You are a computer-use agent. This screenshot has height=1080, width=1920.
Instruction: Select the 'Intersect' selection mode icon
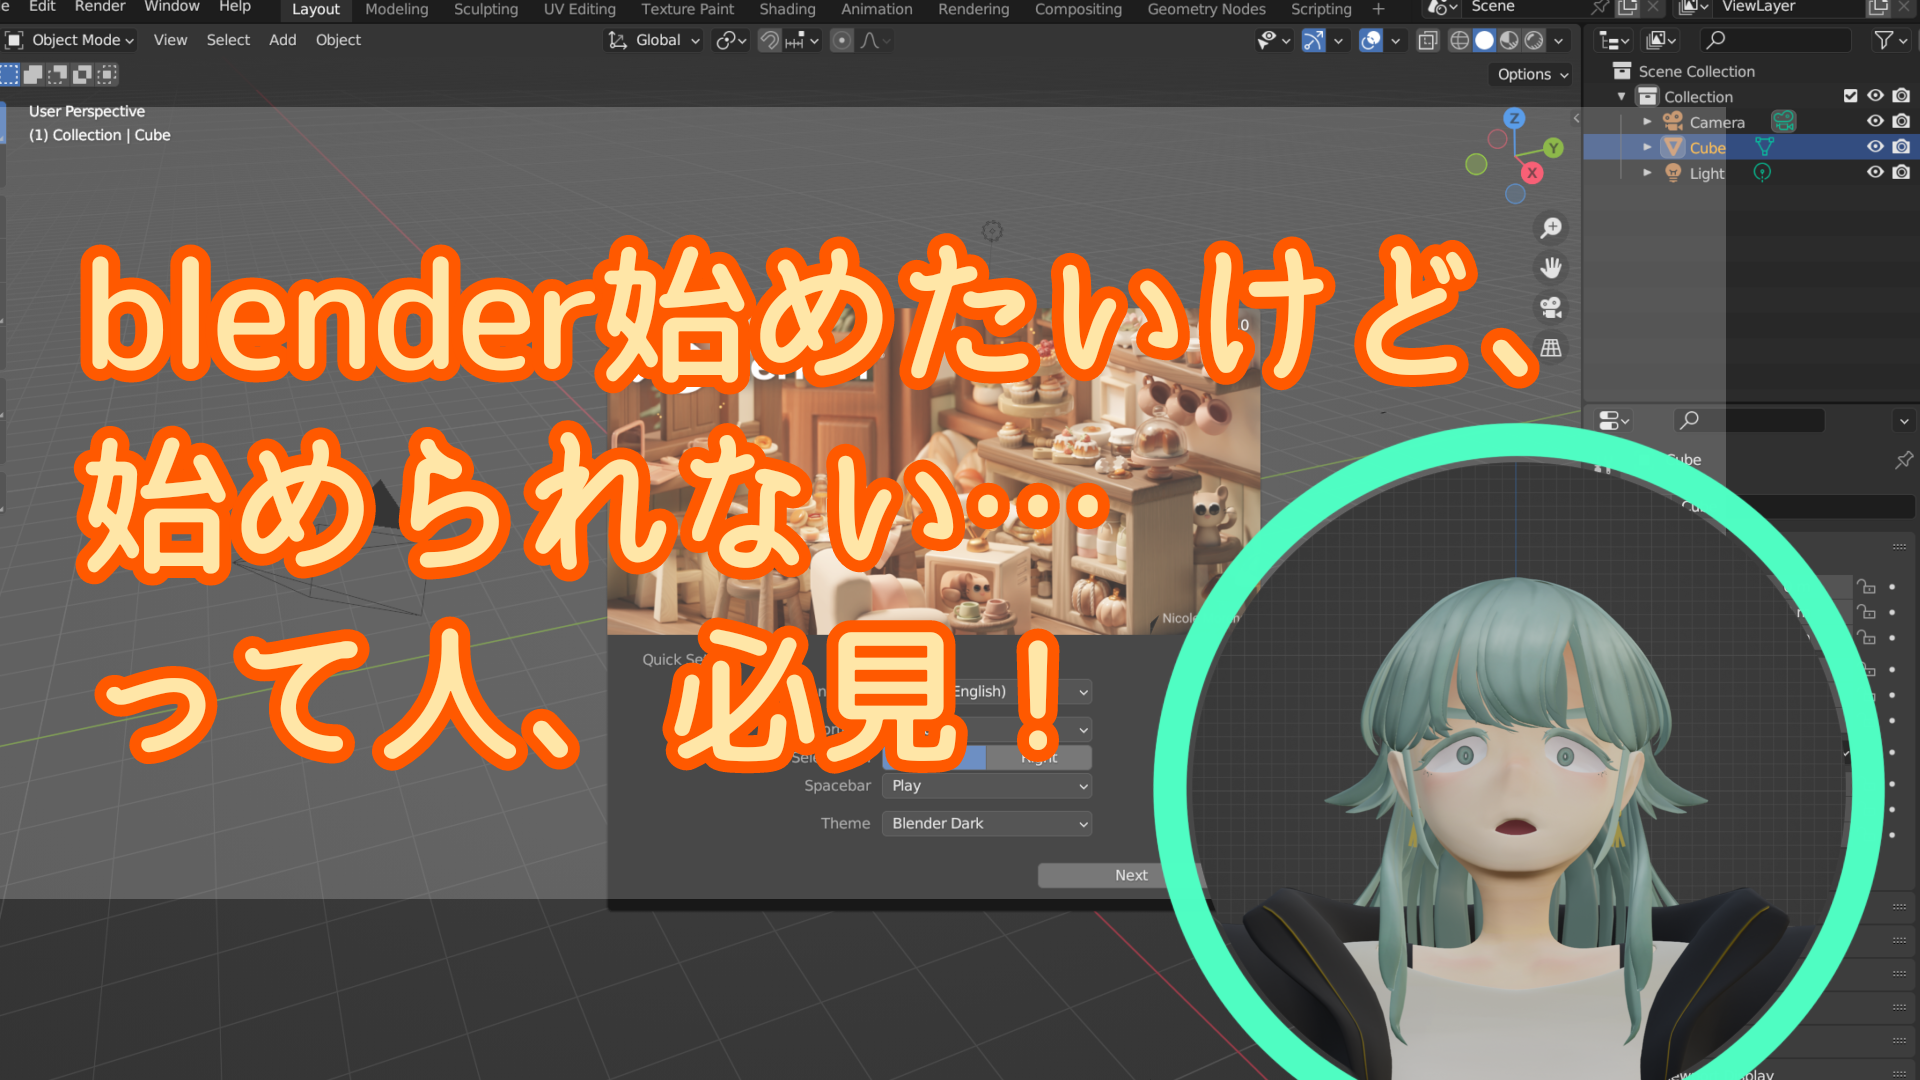107,74
